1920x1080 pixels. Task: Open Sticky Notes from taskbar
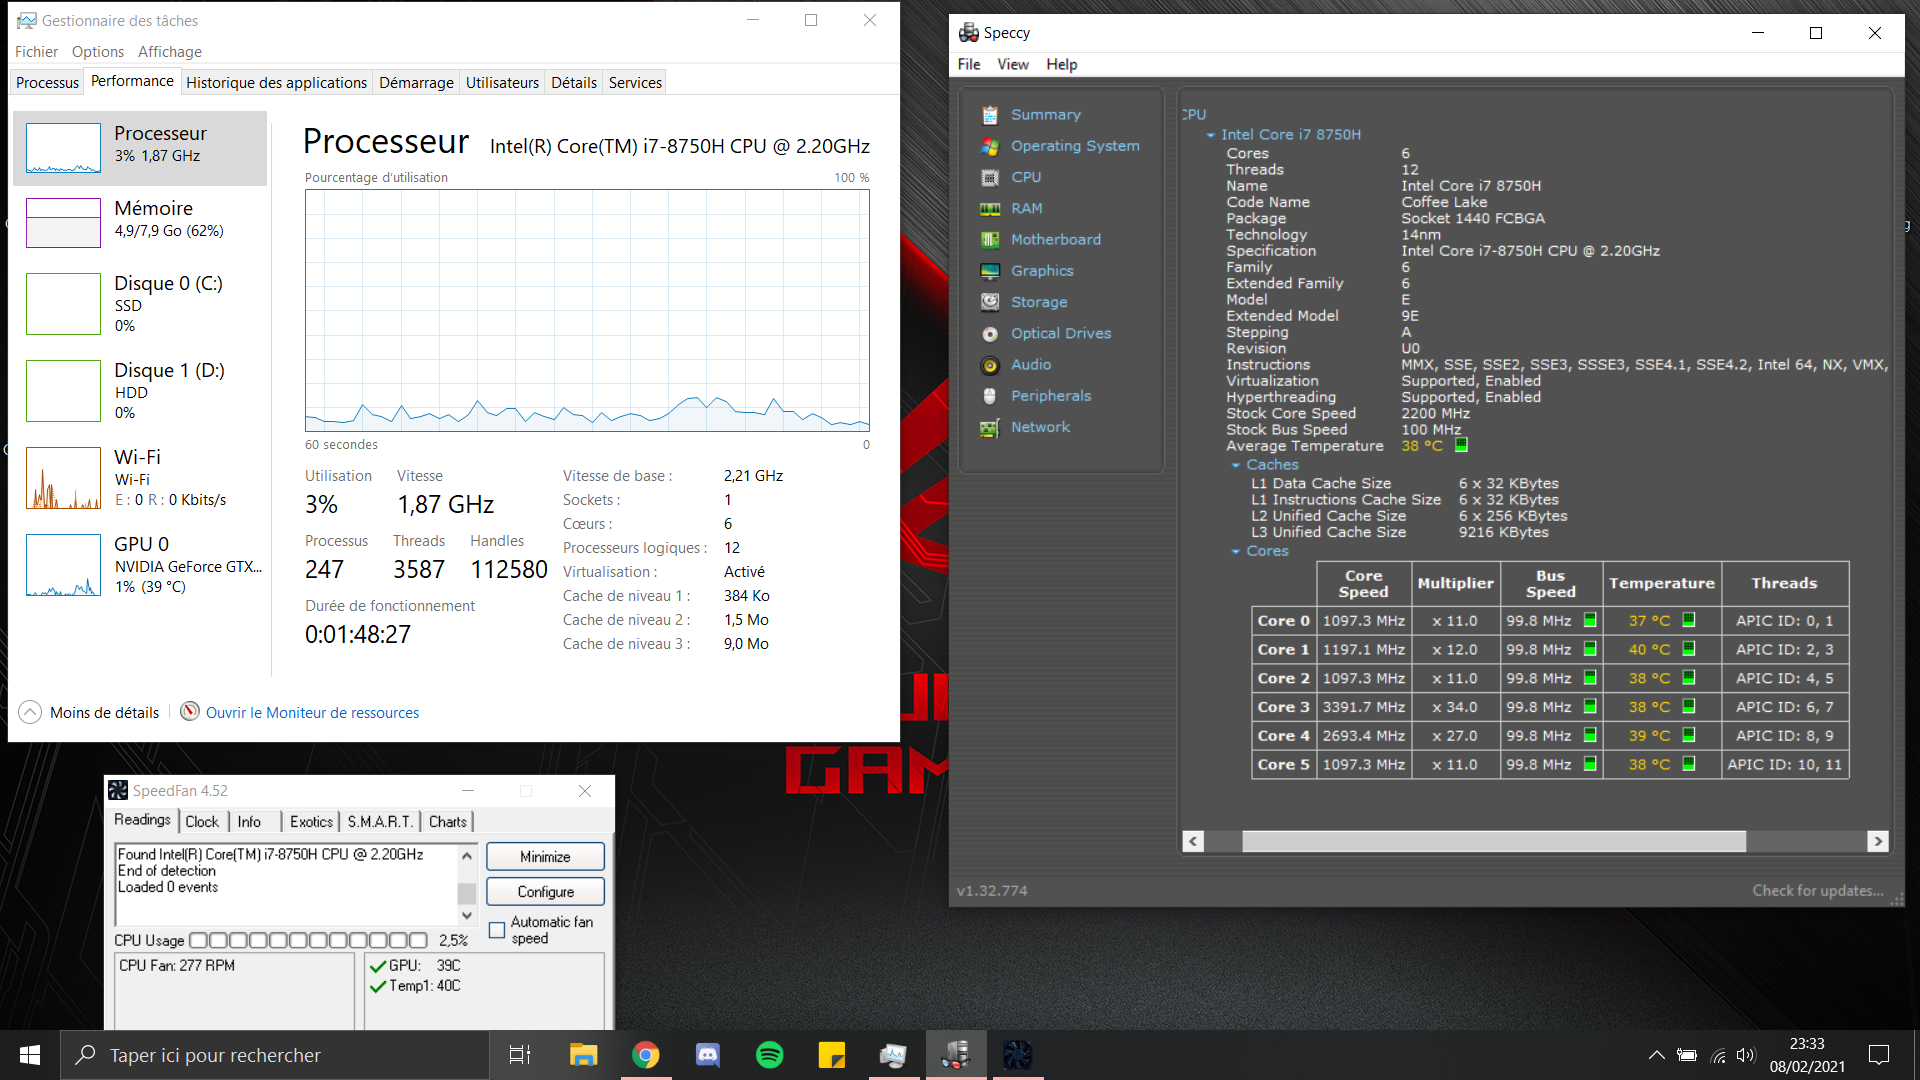[831, 1055]
